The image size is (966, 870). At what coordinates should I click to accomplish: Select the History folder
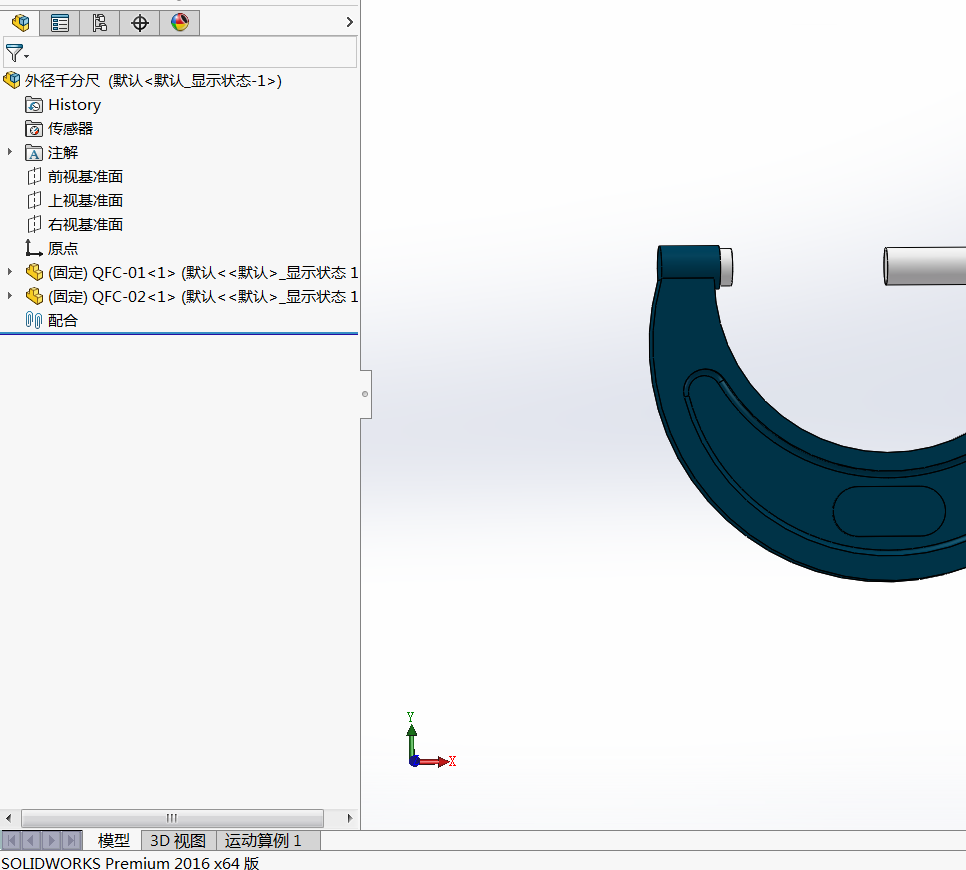(74, 105)
